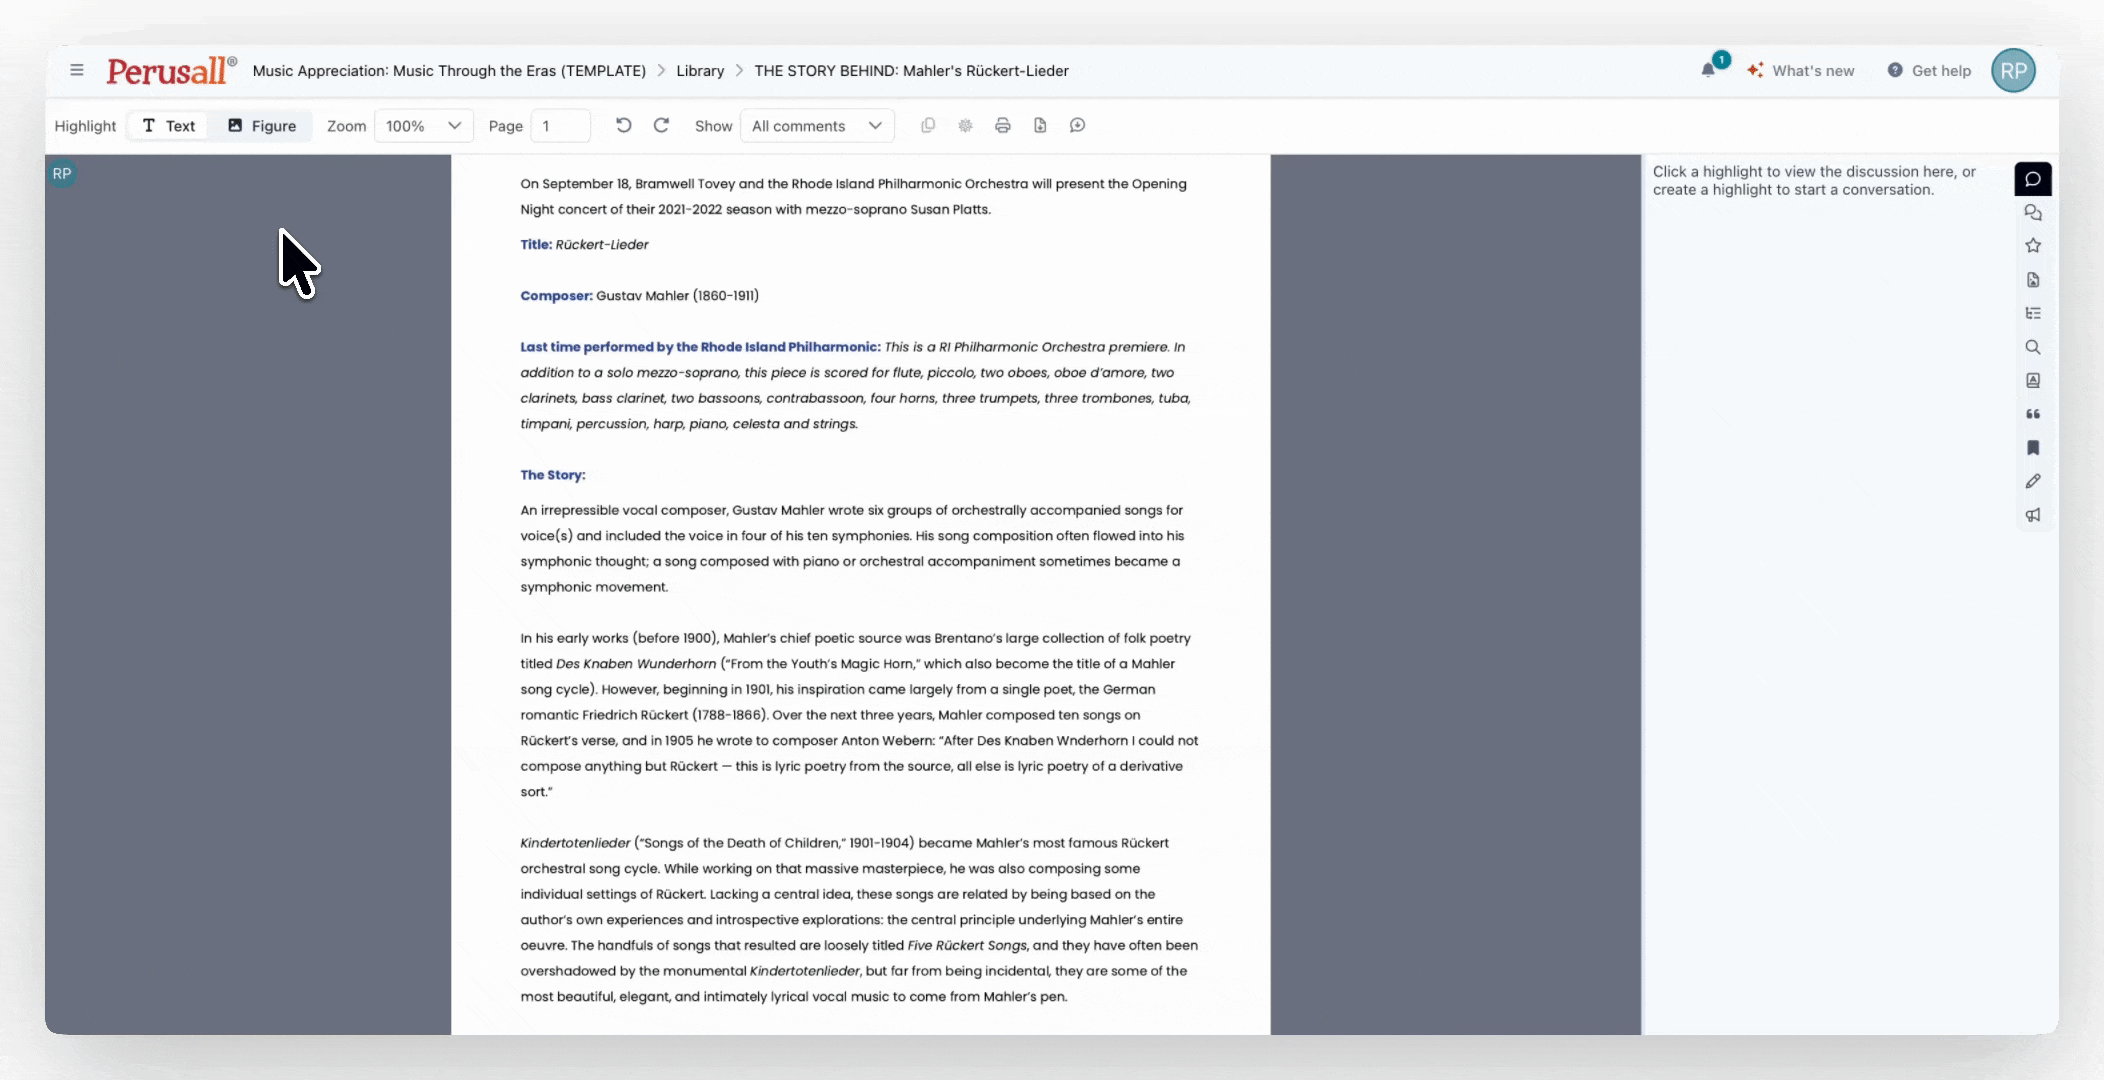Open the Show All comments dropdown
The width and height of the screenshot is (2104, 1080).
point(817,126)
